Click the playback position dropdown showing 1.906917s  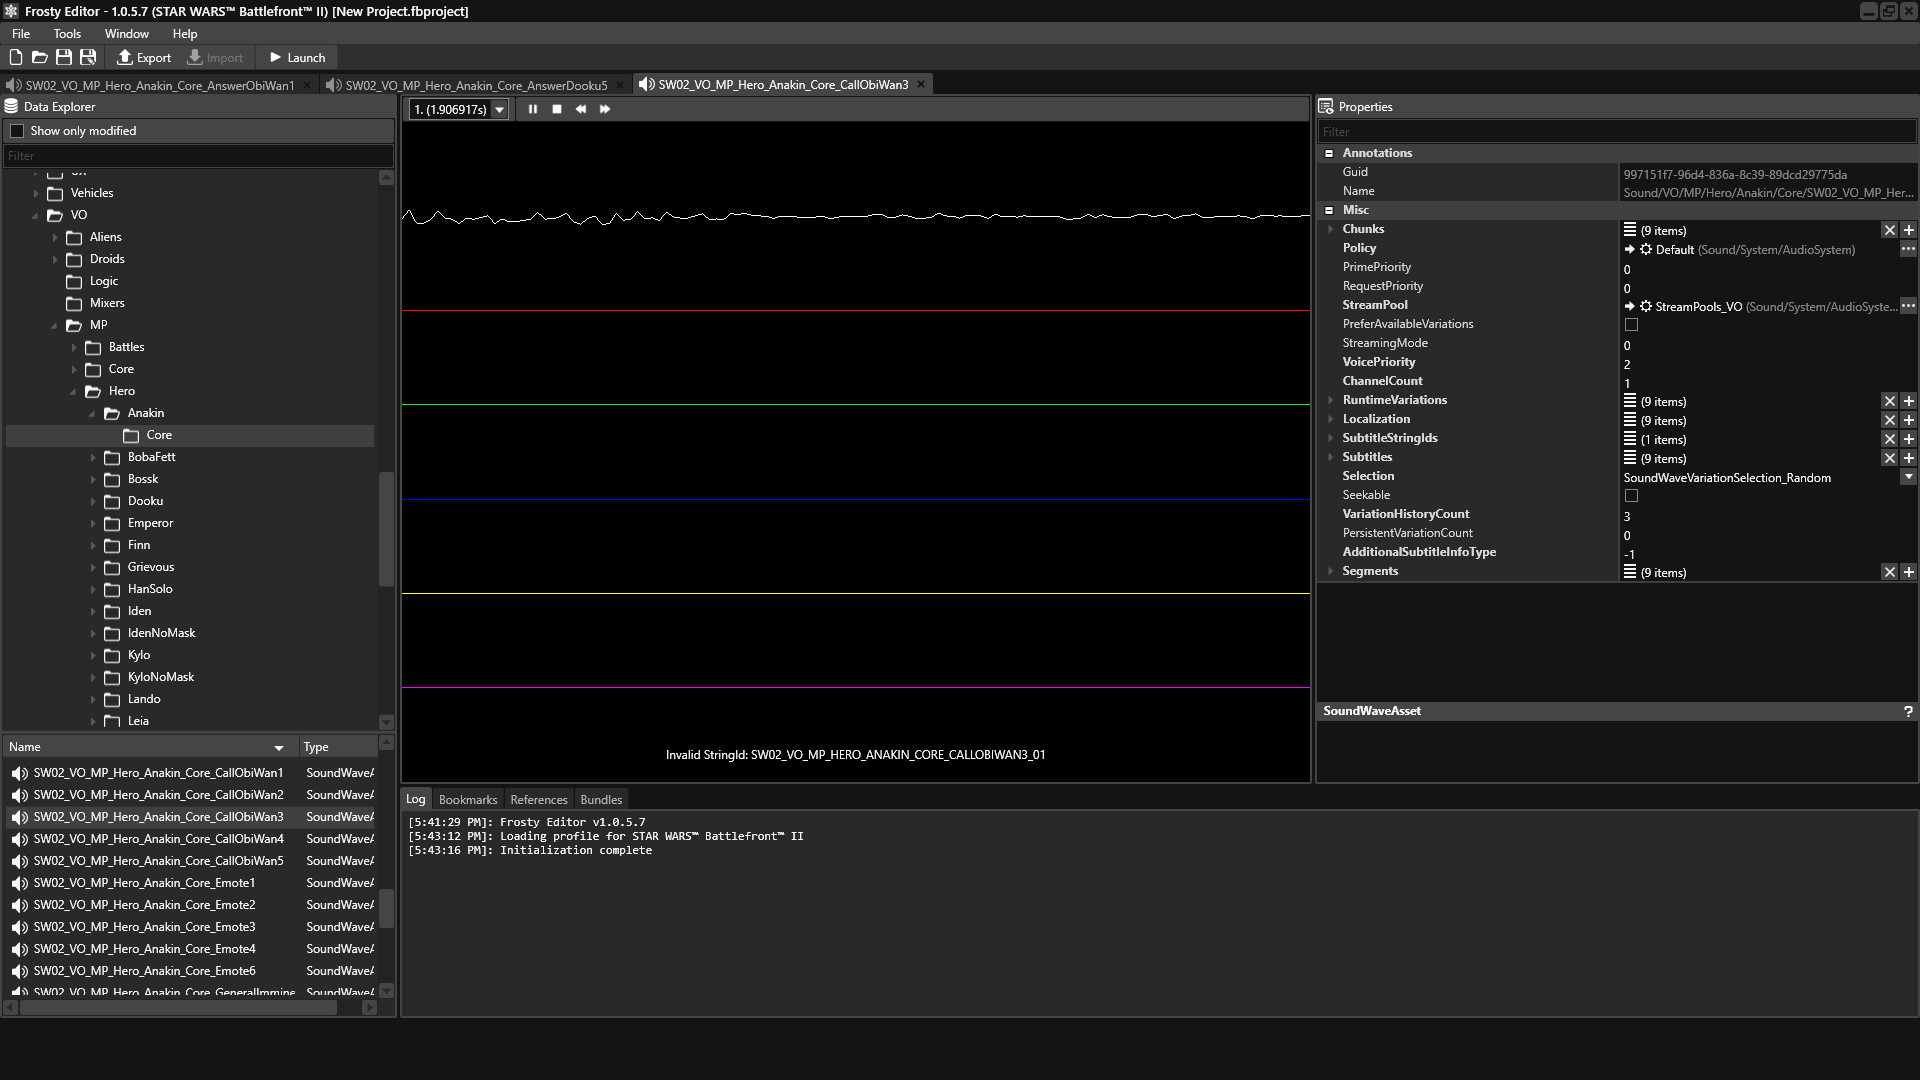458,108
